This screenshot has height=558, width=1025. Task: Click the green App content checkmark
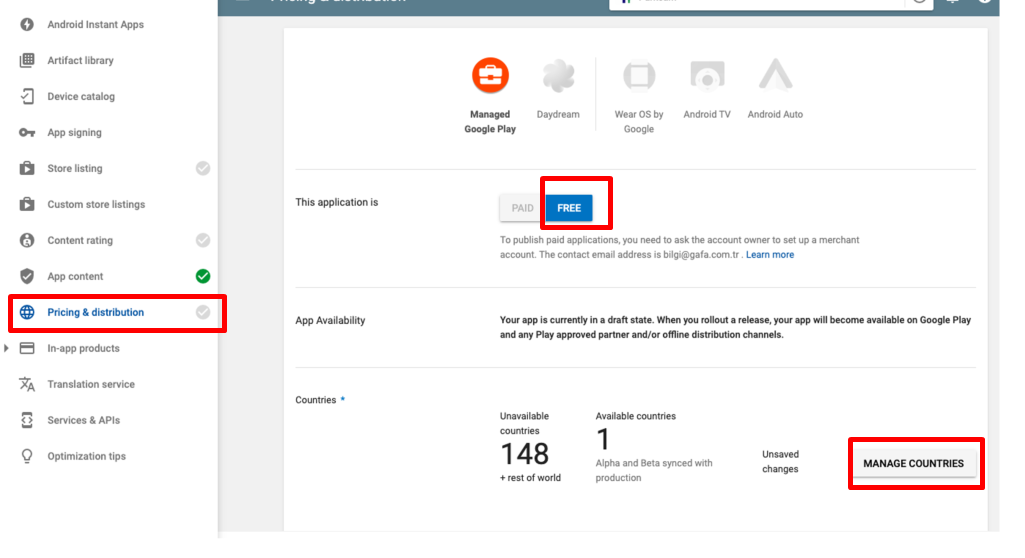pos(203,276)
